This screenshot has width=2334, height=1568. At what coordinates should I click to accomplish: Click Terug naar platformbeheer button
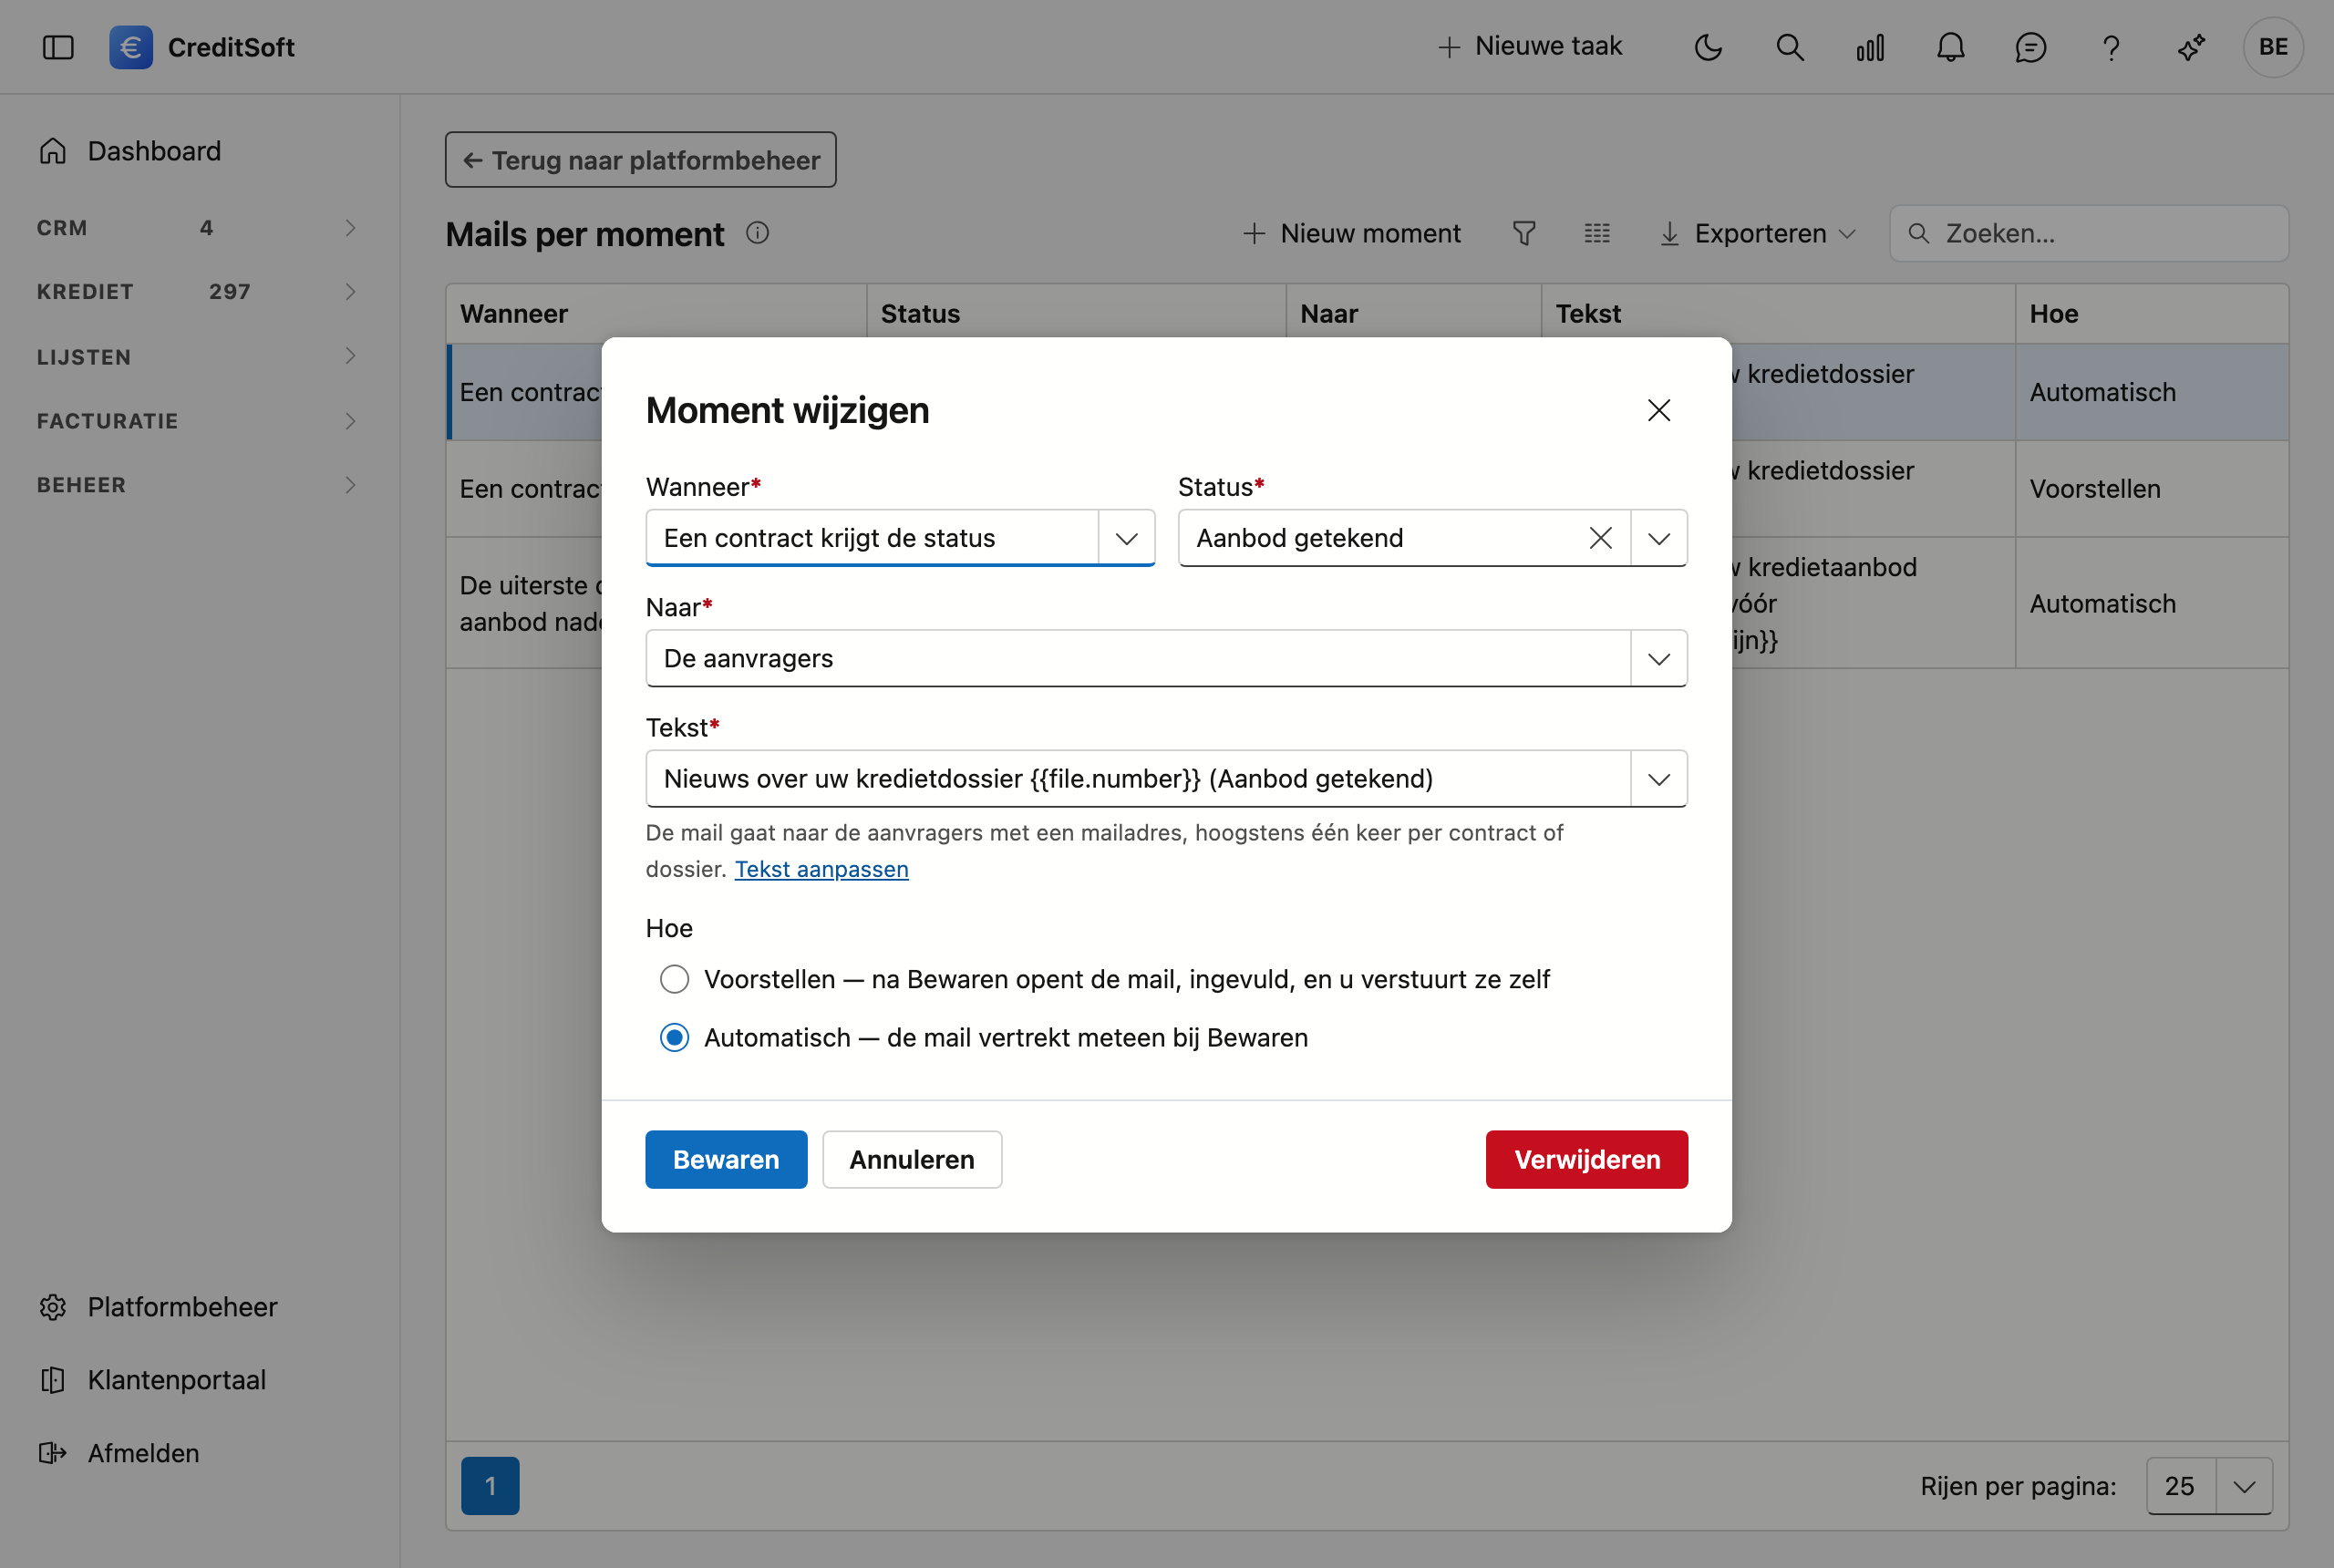point(641,160)
